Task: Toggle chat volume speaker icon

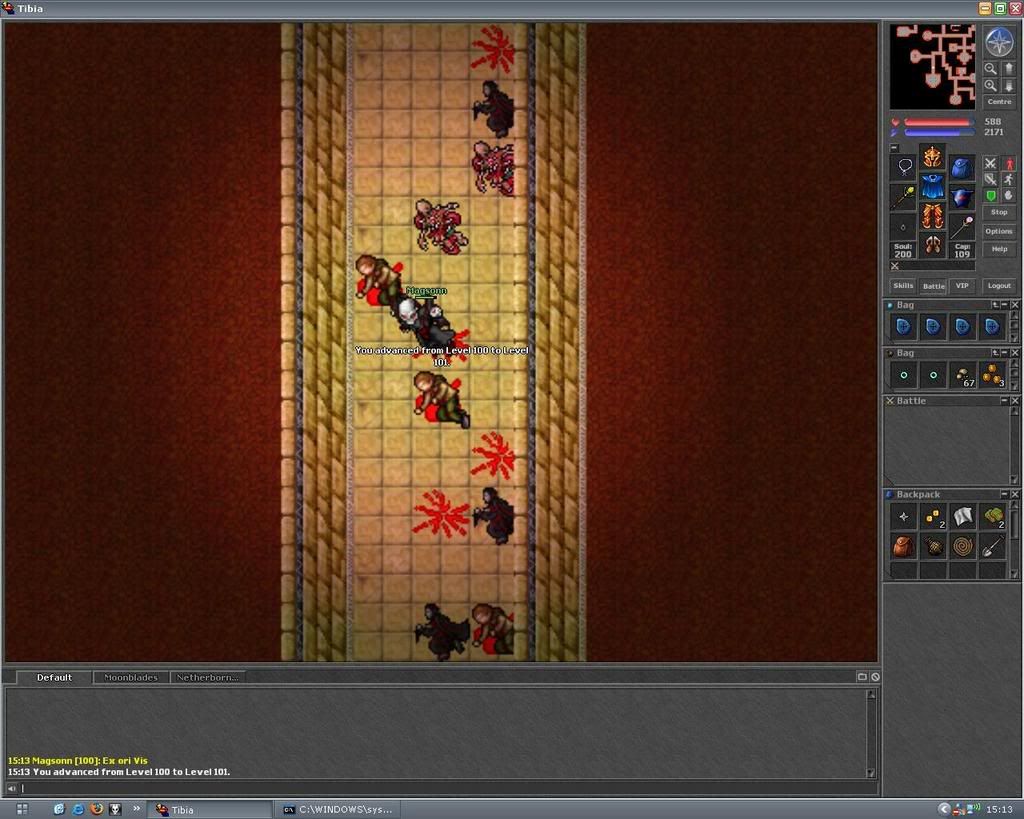Action: click(11, 788)
